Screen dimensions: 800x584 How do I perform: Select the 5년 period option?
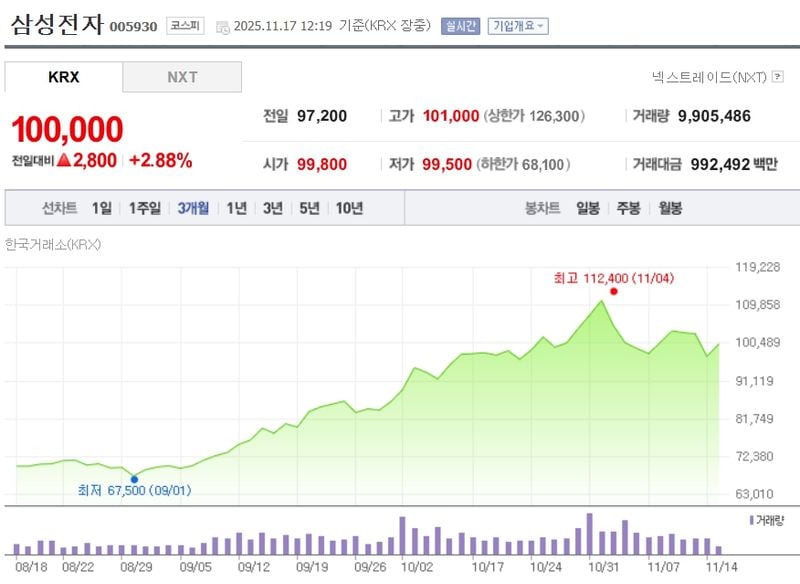[x=307, y=207]
